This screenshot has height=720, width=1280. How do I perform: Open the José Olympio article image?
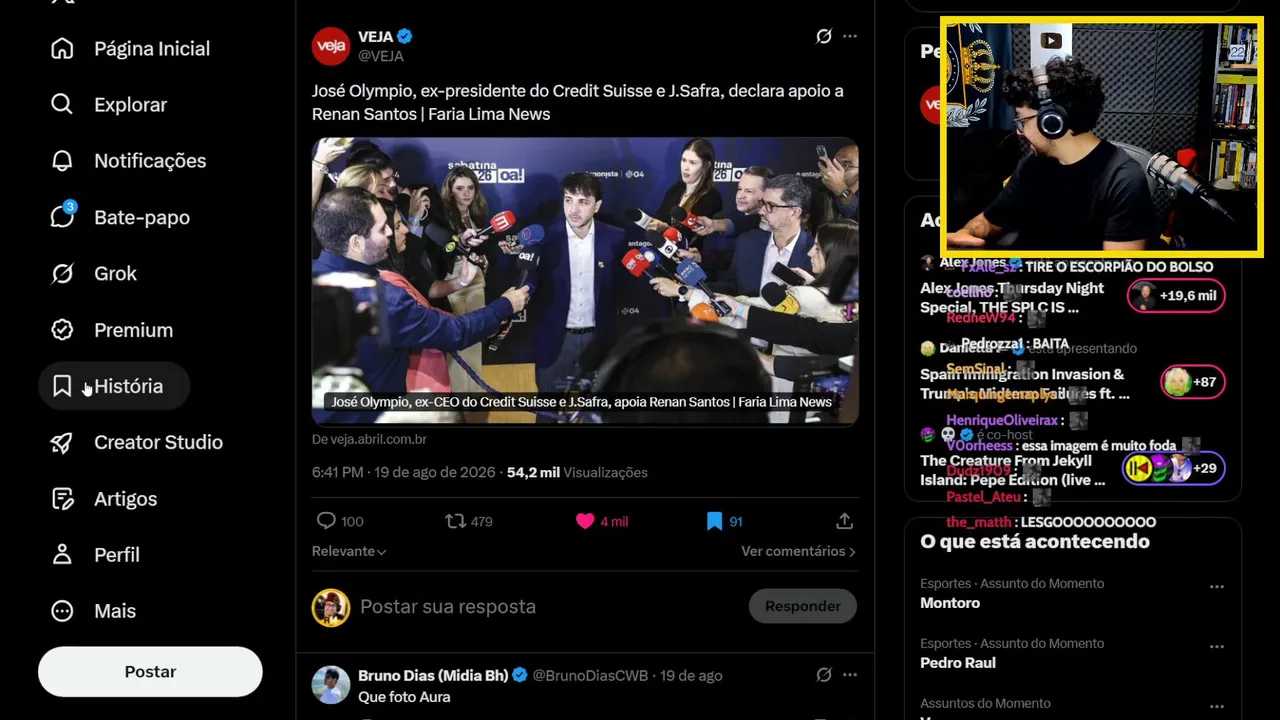coord(585,281)
